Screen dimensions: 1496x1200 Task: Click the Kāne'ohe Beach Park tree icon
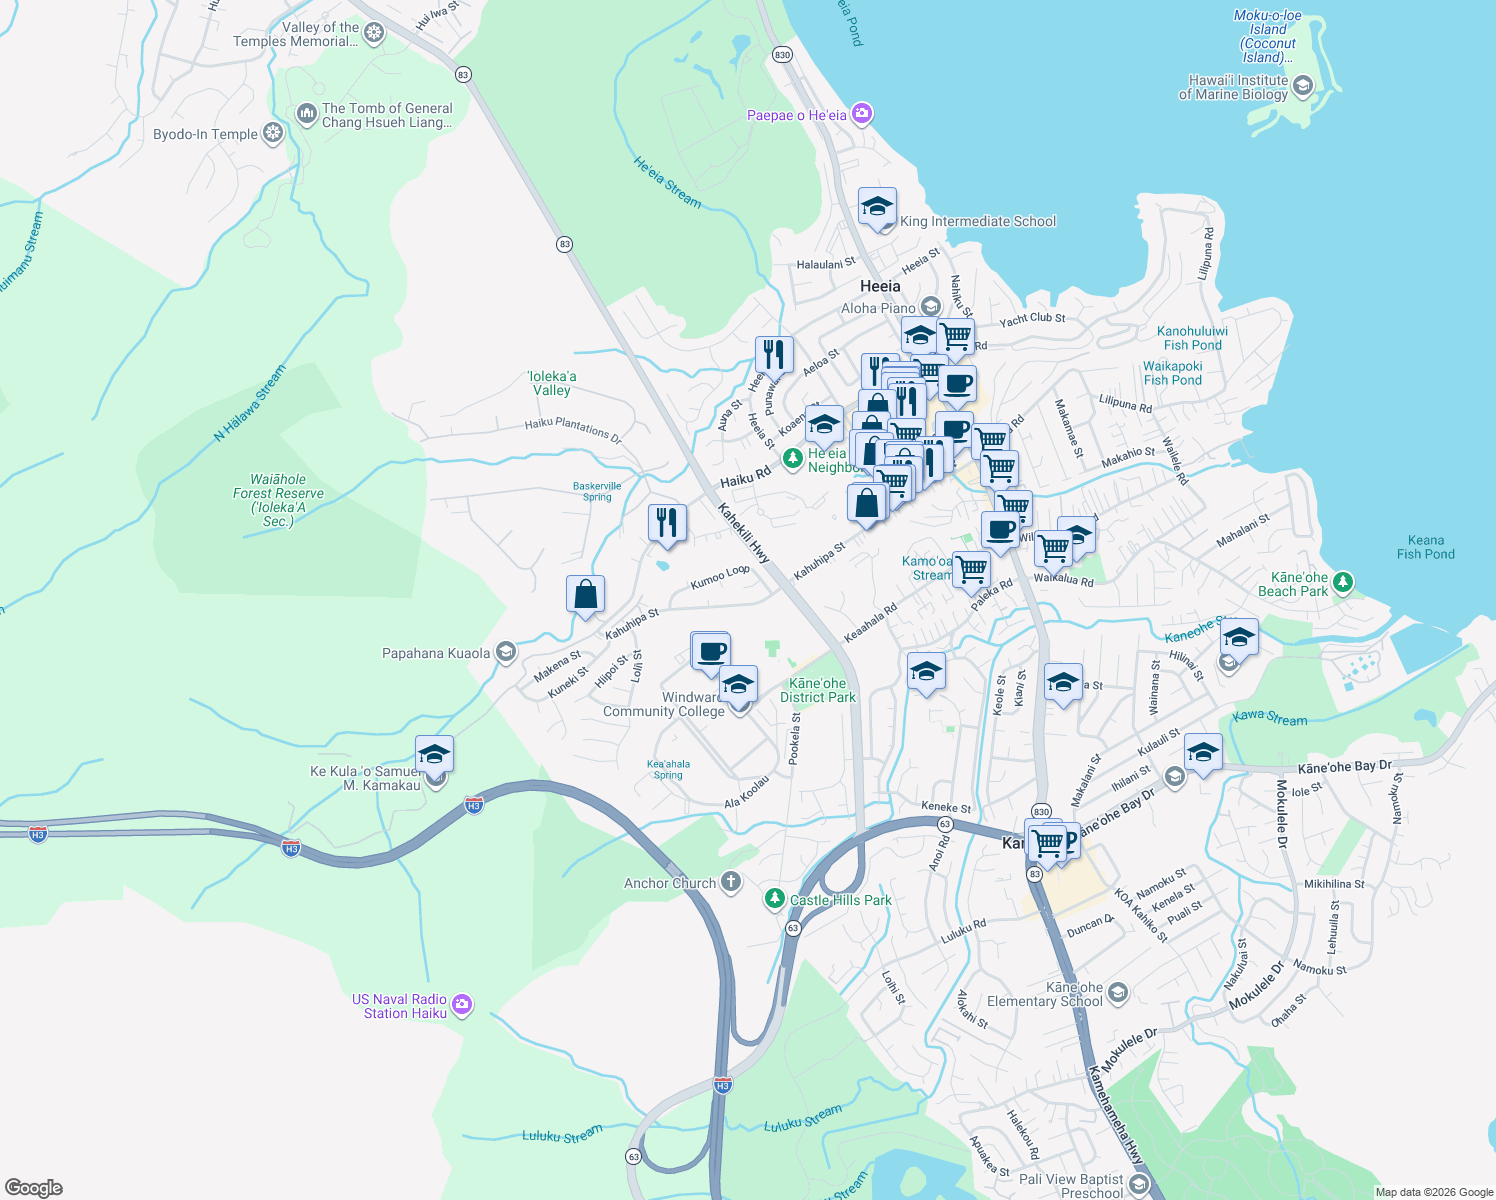[x=1345, y=580]
